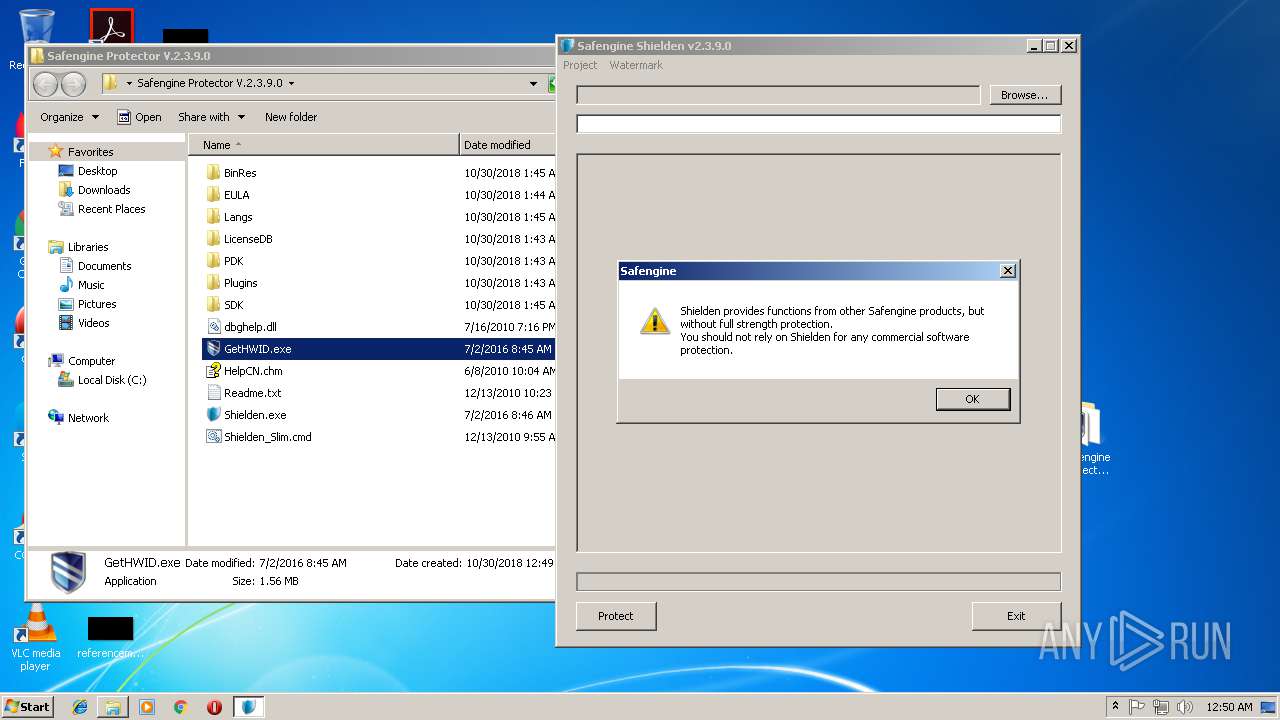Click the Computer icon in navigation pane

[56, 361]
